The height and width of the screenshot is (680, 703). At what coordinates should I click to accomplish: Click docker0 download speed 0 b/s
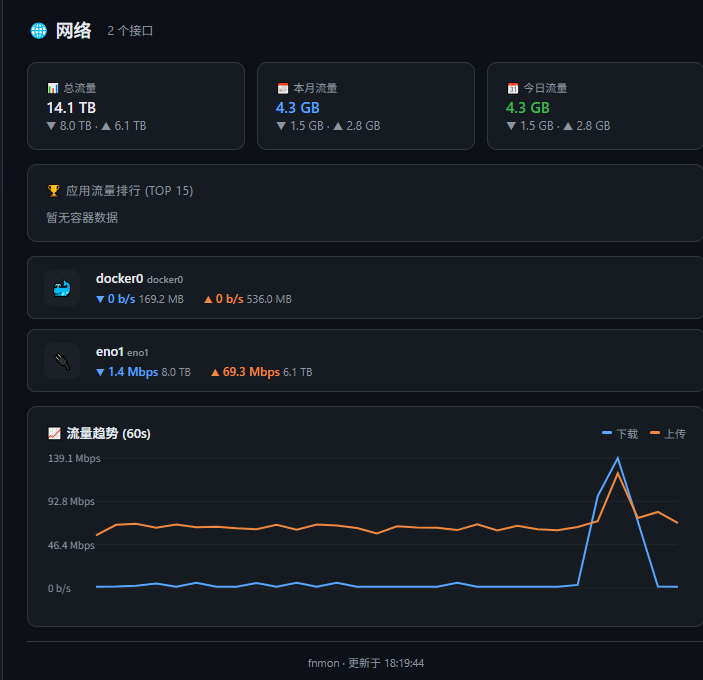pos(122,299)
